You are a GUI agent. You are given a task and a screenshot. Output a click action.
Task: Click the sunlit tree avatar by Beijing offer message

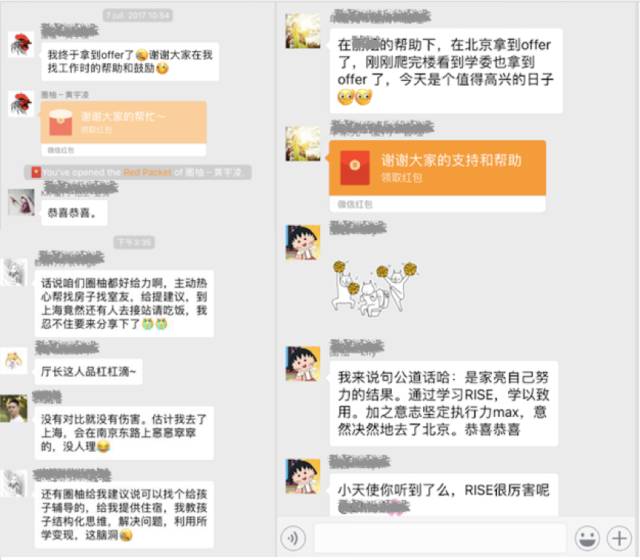(x=302, y=31)
